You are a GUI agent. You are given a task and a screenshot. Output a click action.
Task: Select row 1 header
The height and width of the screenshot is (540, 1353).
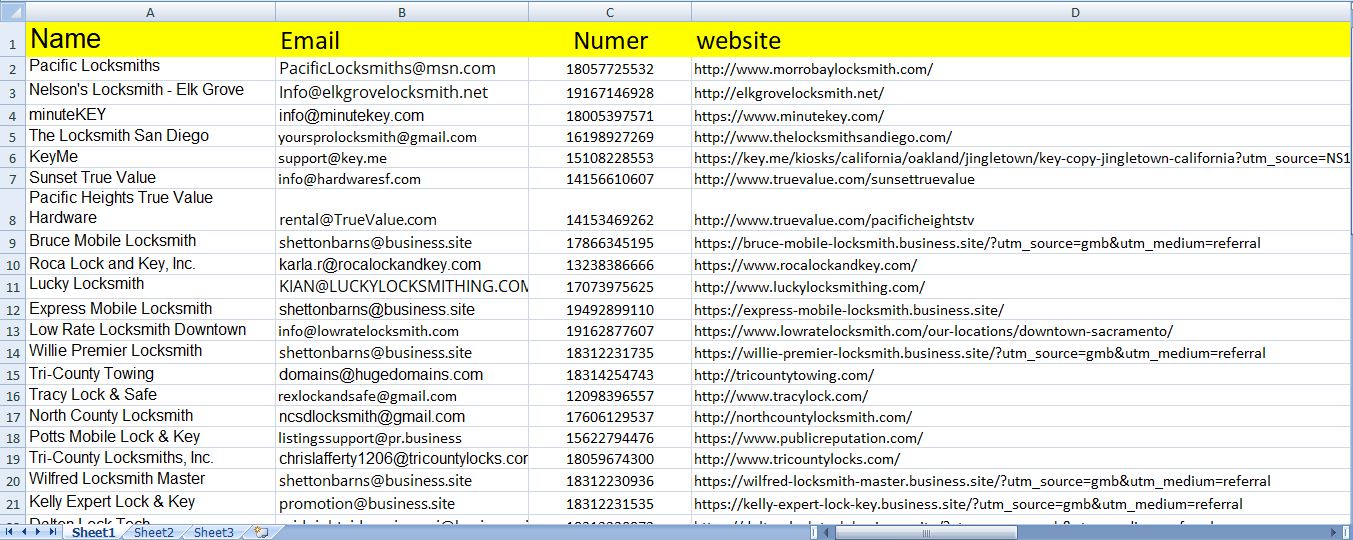[x=12, y=40]
